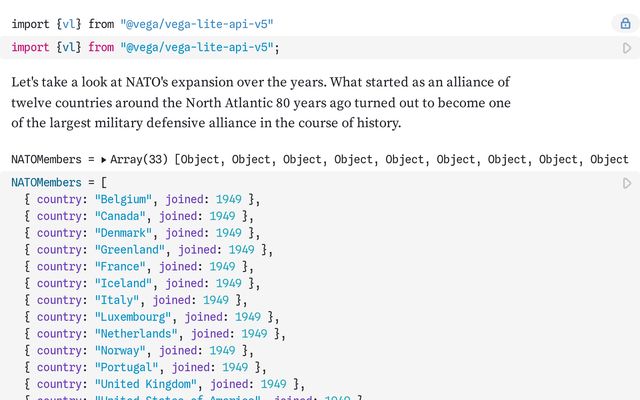Run the NATOMembers array code cell

click(x=627, y=183)
